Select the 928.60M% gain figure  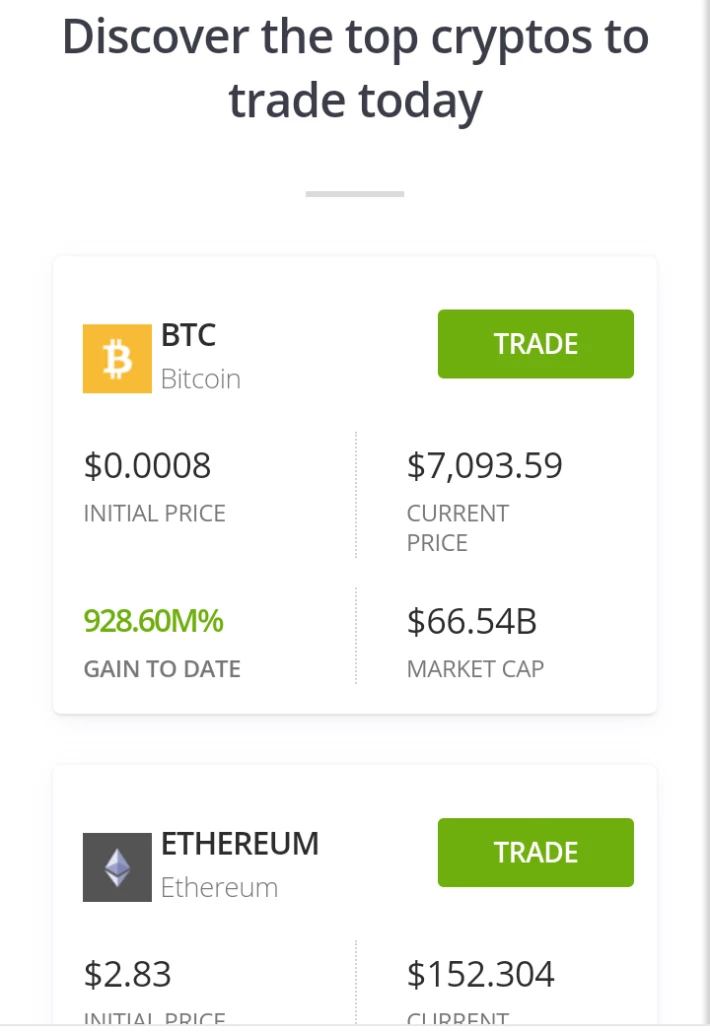click(153, 621)
